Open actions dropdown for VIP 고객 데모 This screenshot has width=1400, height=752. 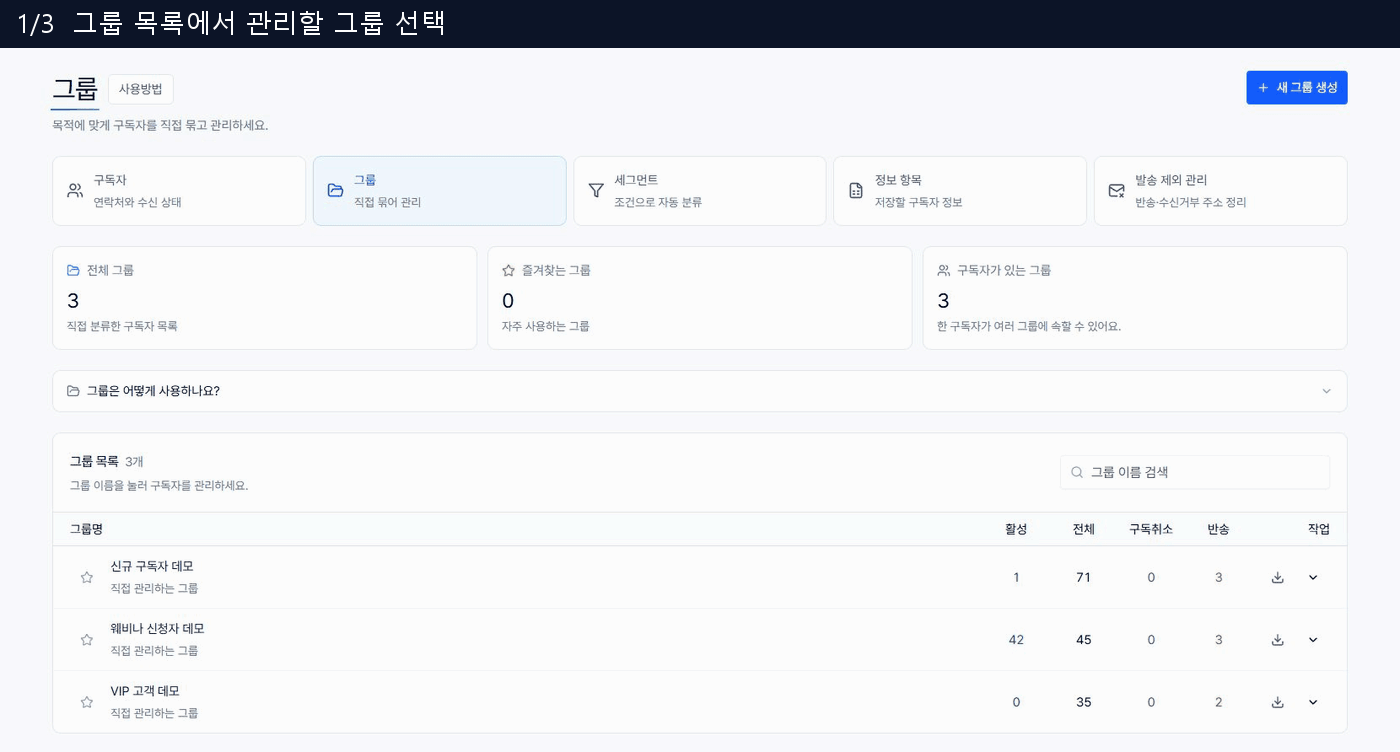point(1313,702)
